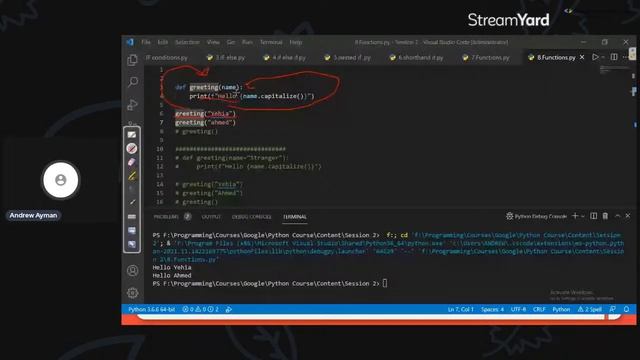The image size is (640, 360).
Task: Open the Run and Debug icon
Action: pos(132,105)
